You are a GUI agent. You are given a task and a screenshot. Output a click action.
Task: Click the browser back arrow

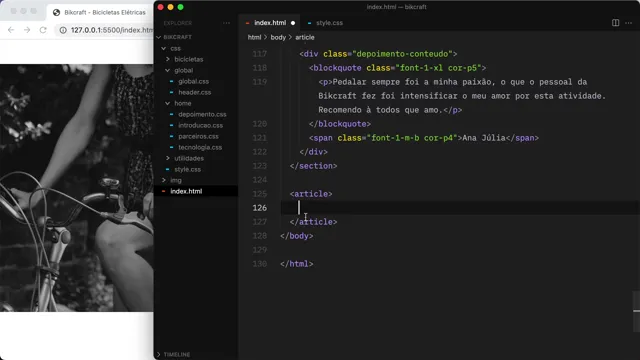coord(11,30)
